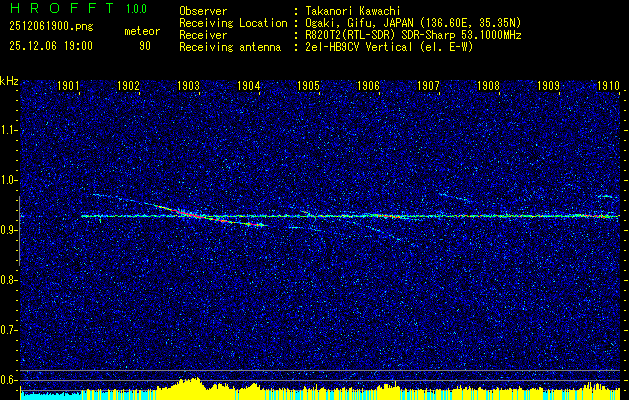Click the date stamp 25.12.06 19:00
The width and height of the screenshot is (629, 400).
51,46
